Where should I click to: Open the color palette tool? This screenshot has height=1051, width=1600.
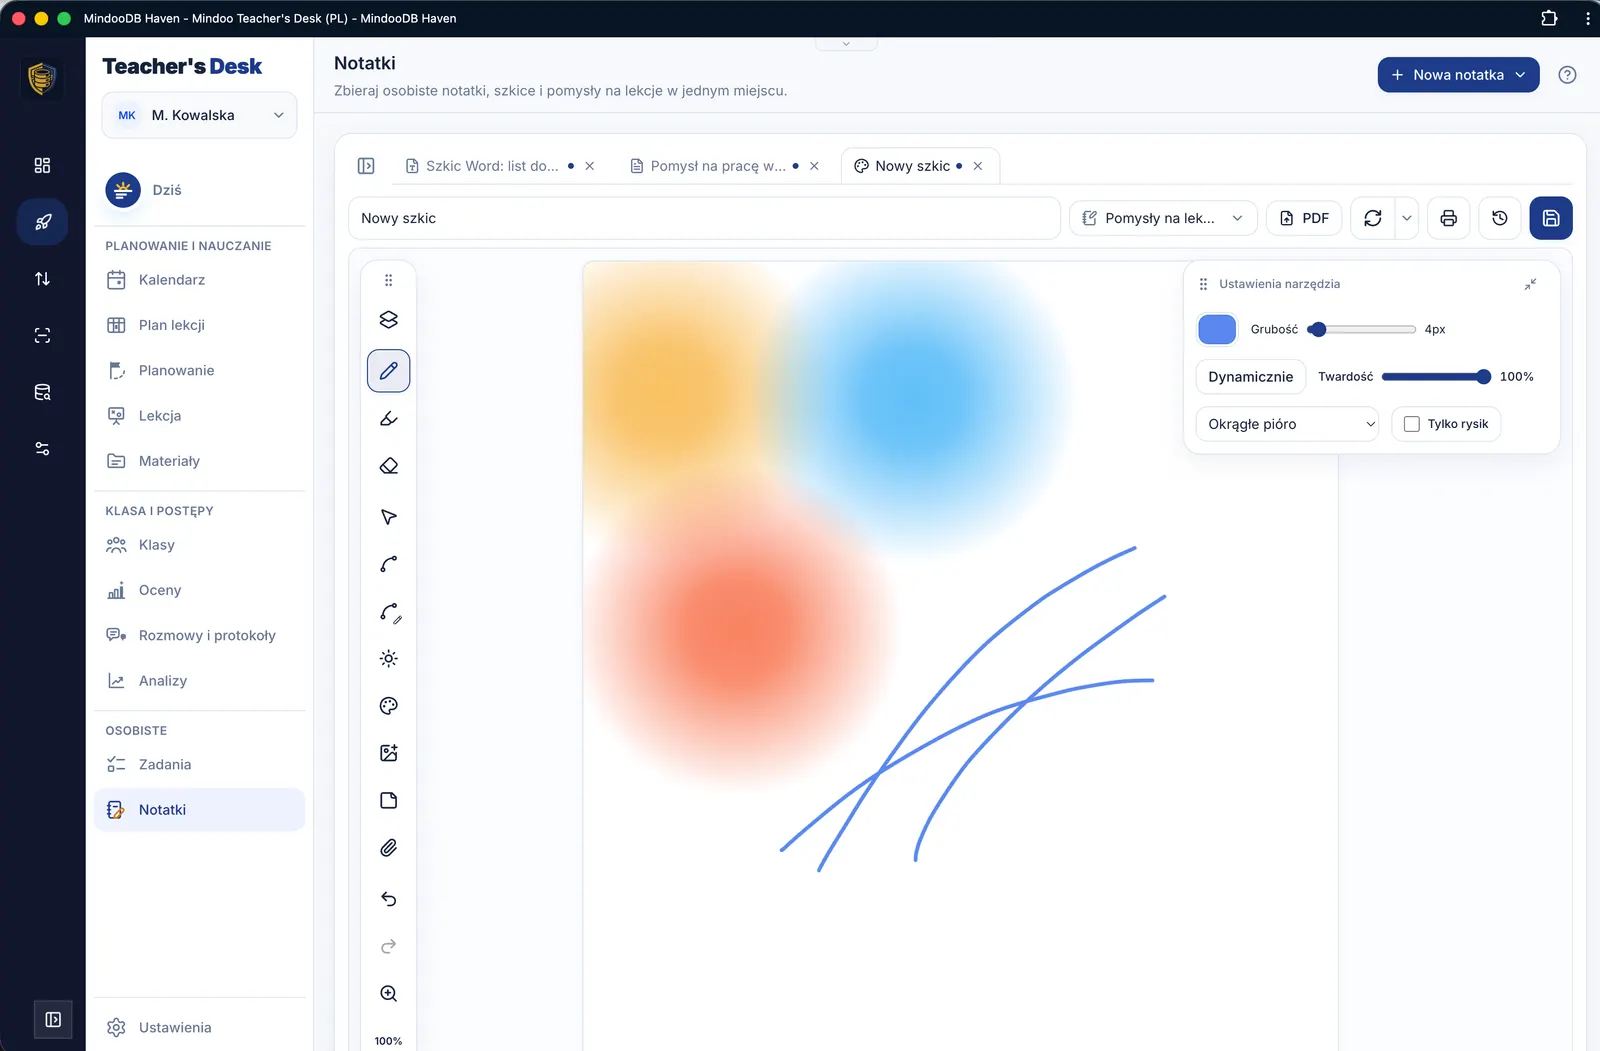(389, 706)
